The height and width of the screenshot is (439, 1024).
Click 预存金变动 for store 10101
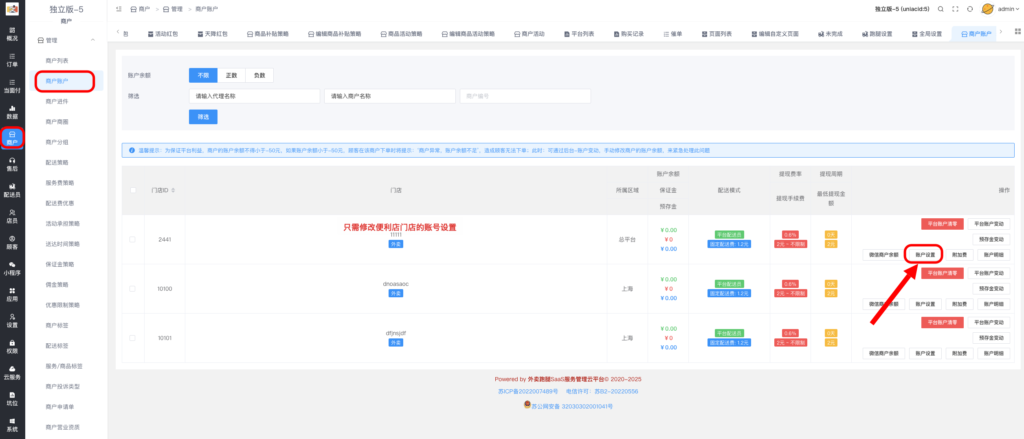991,338
